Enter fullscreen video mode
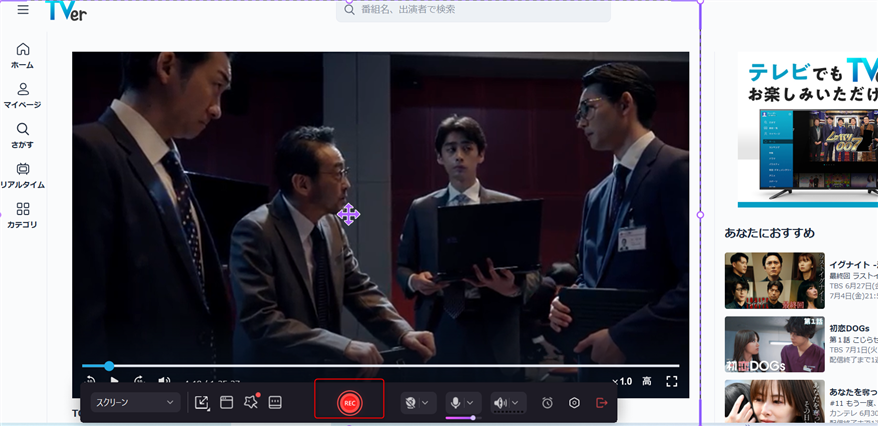This screenshot has width=878, height=426. [672, 381]
